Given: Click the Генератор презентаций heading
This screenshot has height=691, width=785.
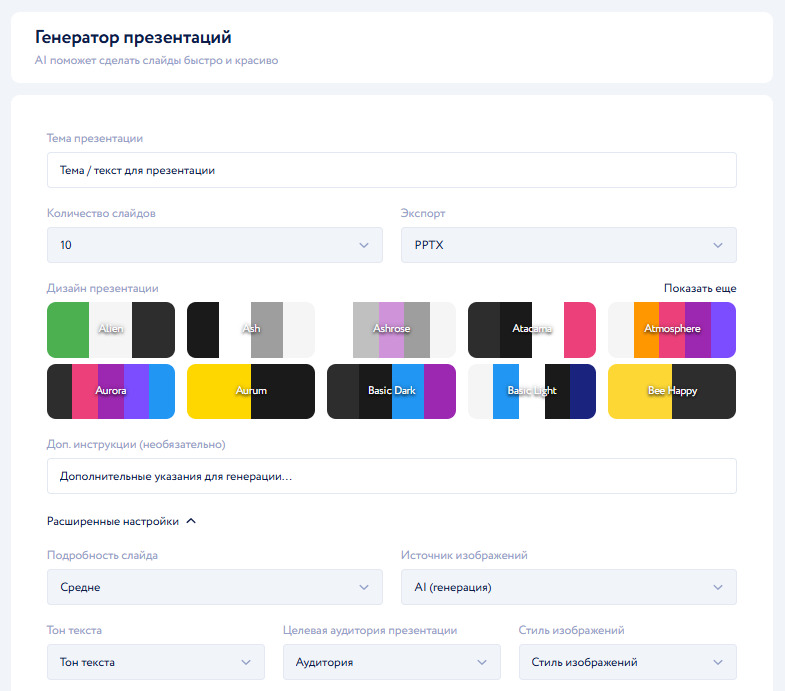Looking at the screenshot, I should (133, 38).
